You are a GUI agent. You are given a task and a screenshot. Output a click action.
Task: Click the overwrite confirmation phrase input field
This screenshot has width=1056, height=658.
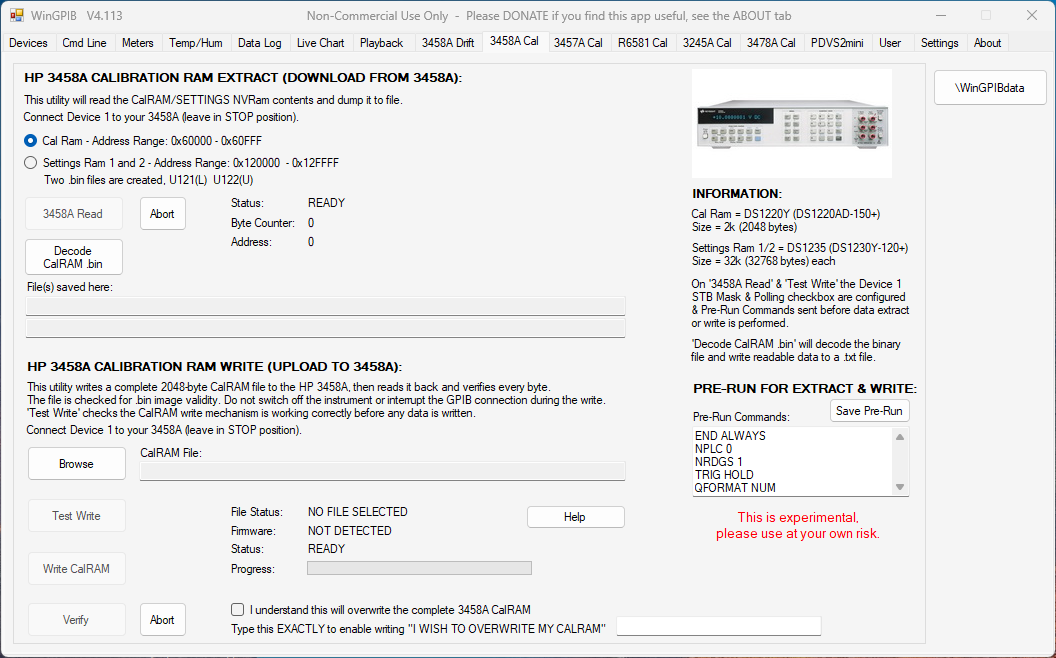pos(719,626)
